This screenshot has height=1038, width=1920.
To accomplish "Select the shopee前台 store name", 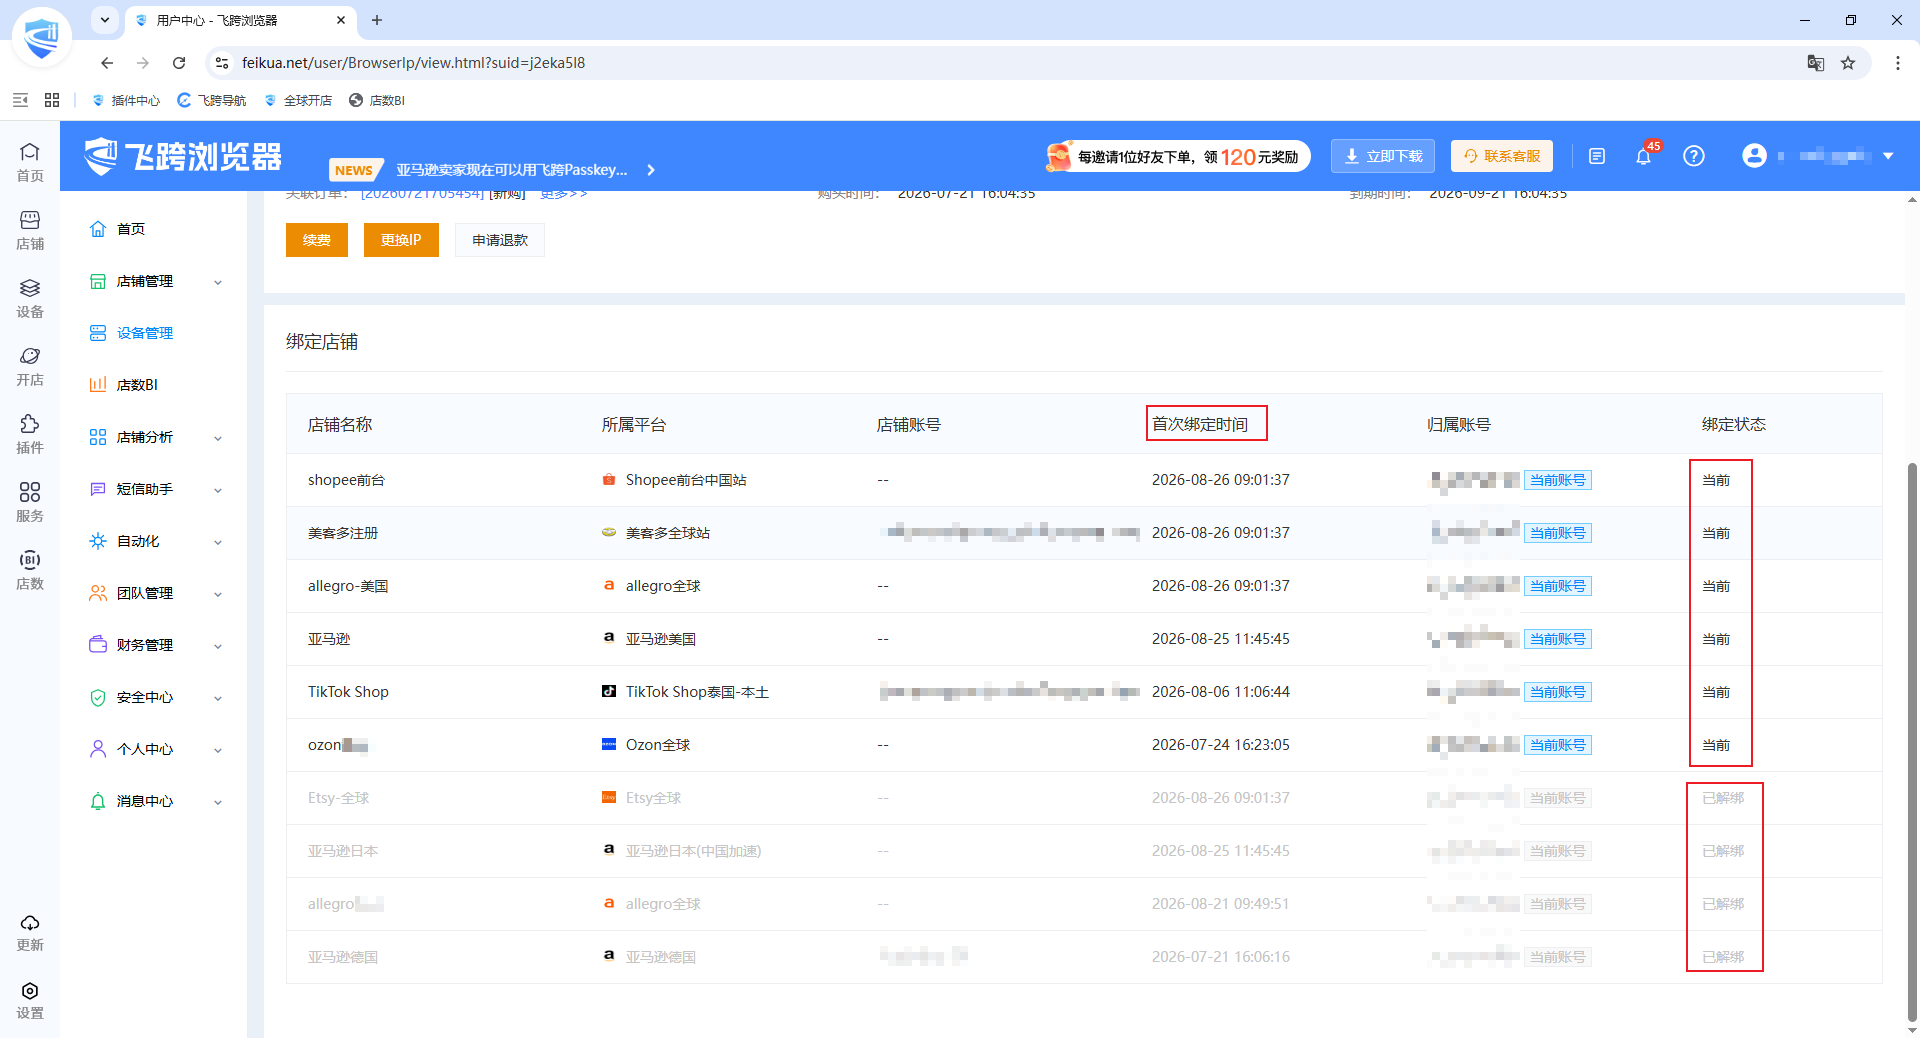I will coord(346,480).
